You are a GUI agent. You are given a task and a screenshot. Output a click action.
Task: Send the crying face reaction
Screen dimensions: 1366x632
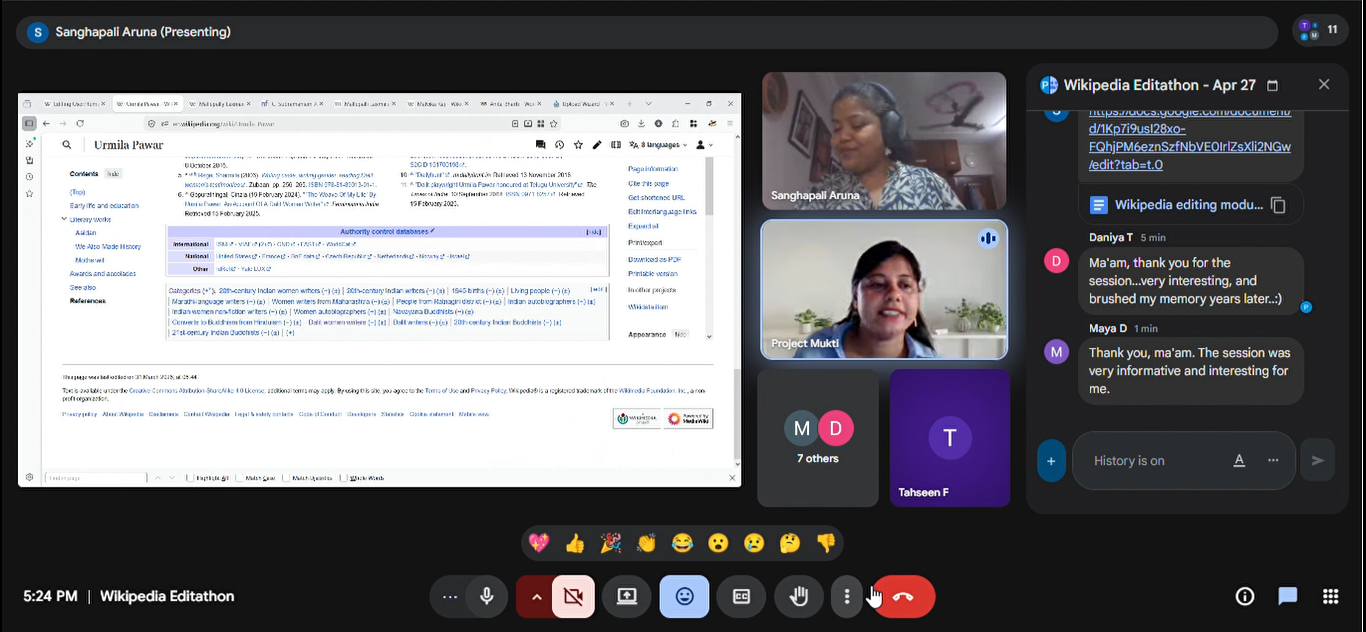point(754,543)
